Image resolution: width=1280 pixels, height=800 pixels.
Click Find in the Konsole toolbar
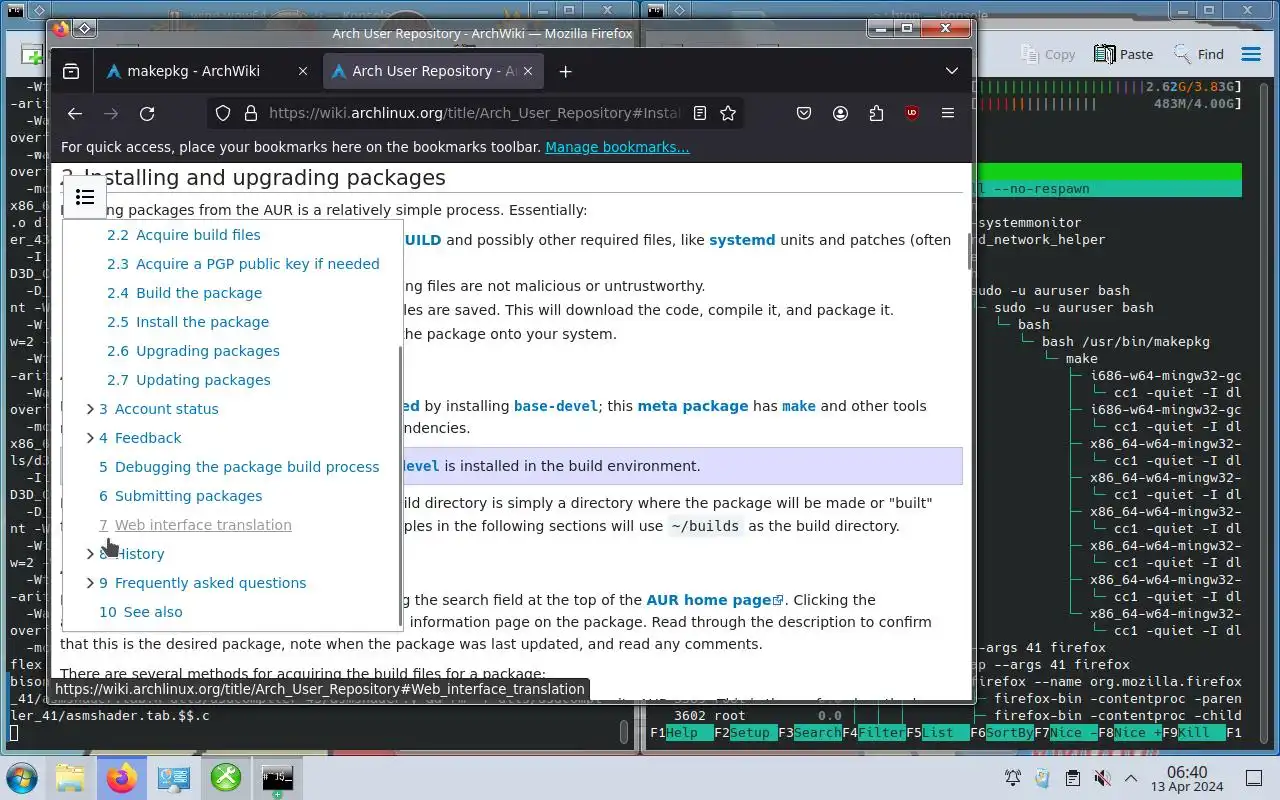coord(1197,54)
